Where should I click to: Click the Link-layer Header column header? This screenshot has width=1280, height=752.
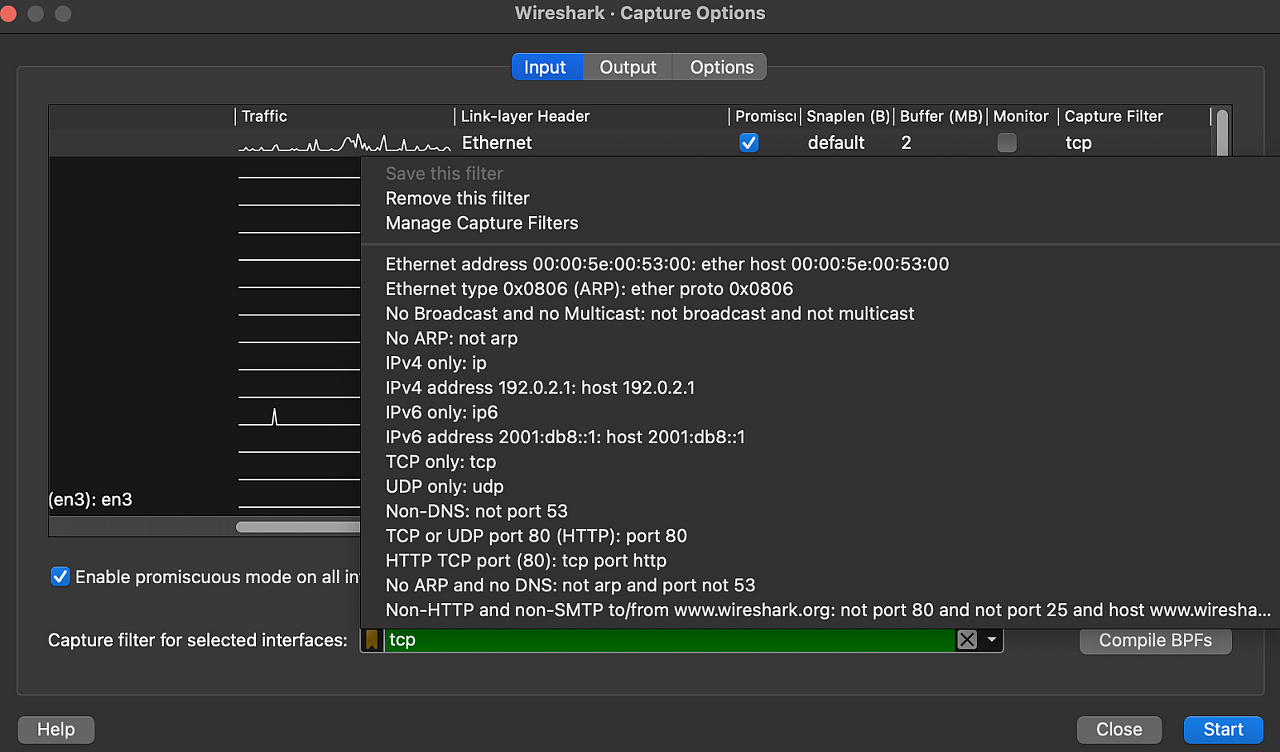click(592, 116)
